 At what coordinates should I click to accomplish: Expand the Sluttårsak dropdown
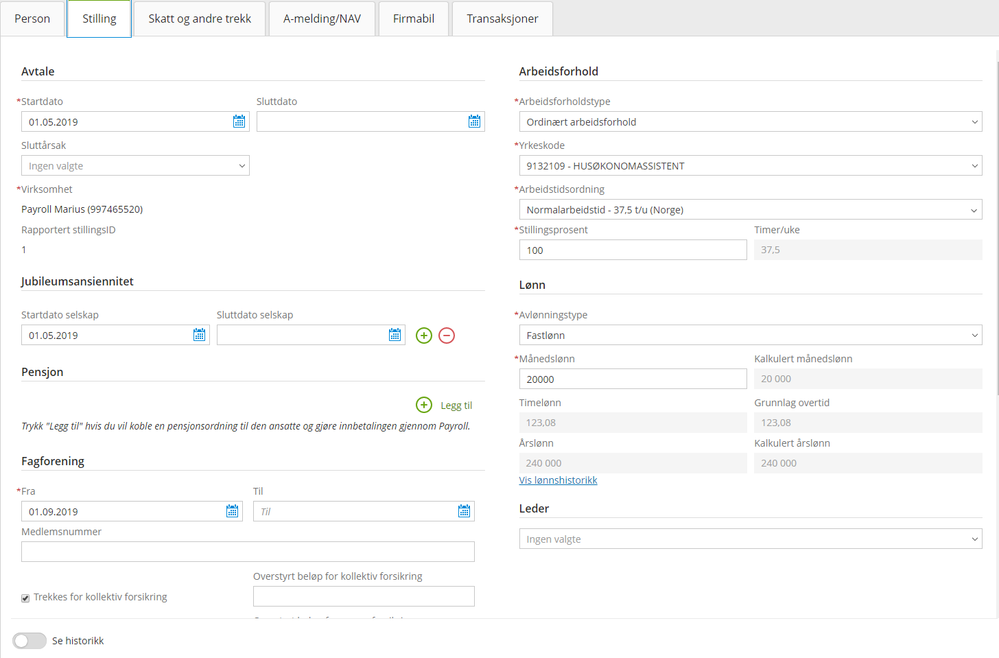135,166
